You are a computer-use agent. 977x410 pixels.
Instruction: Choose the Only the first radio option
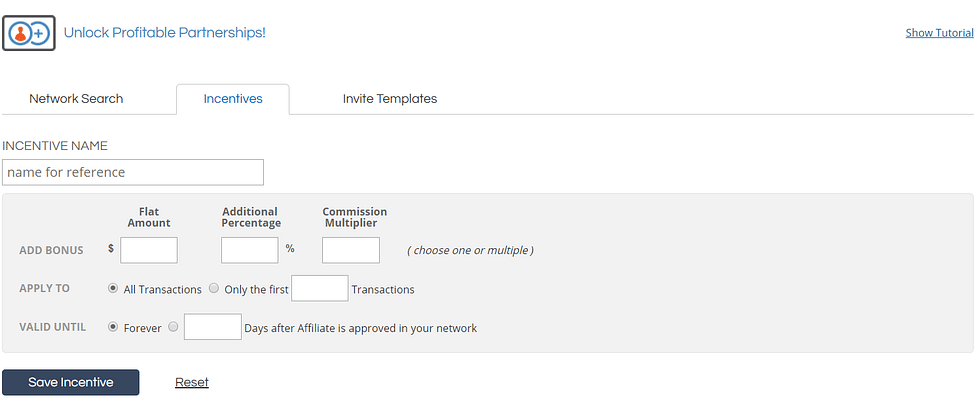tap(214, 289)
